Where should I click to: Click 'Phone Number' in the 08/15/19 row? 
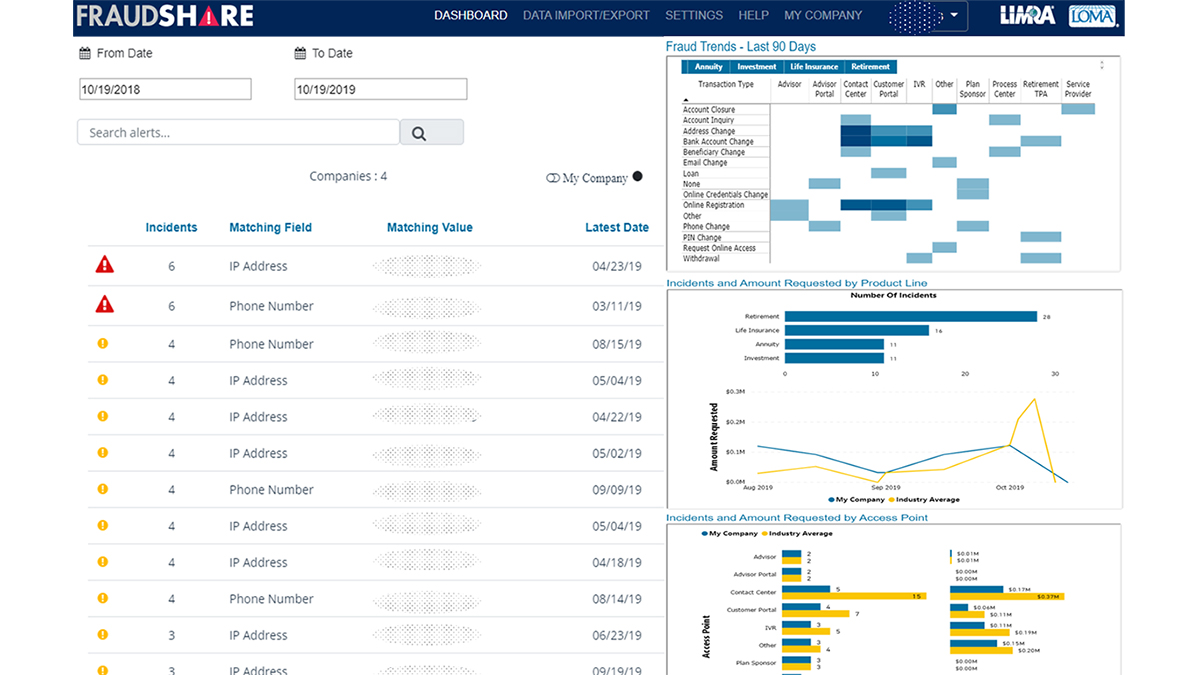[271, 344]
